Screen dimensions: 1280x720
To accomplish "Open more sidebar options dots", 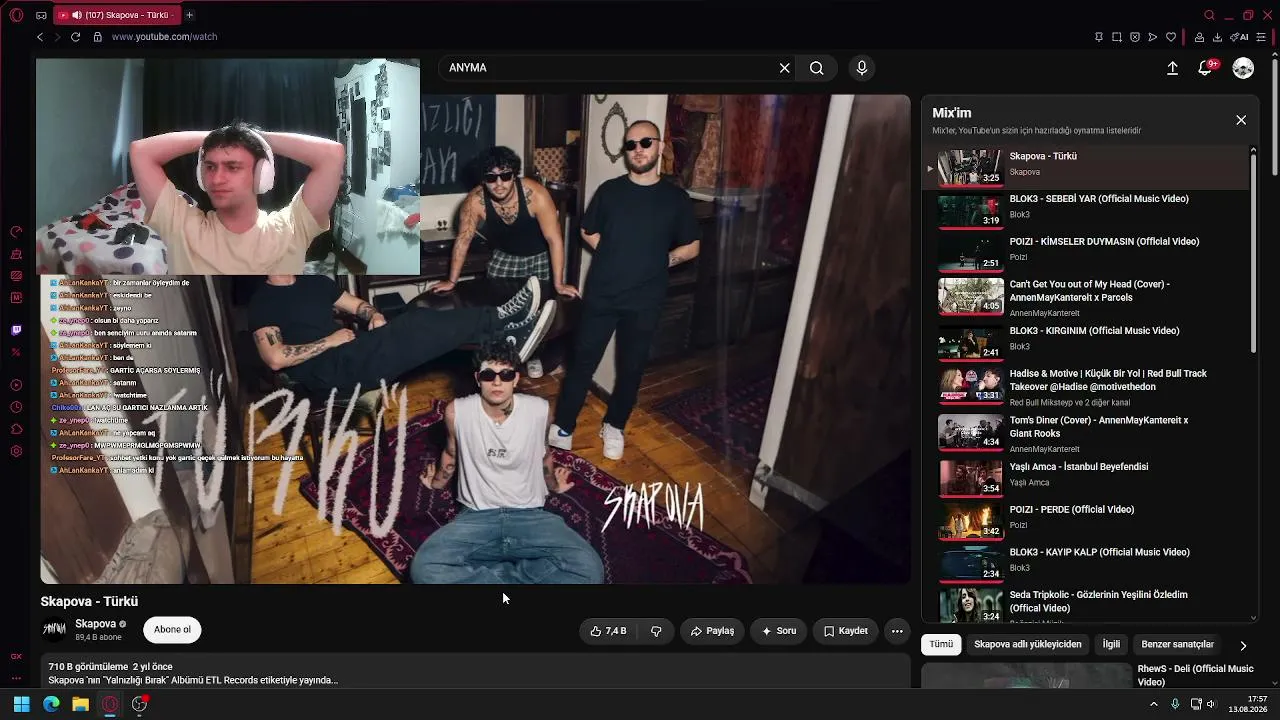I will point(16,678).
